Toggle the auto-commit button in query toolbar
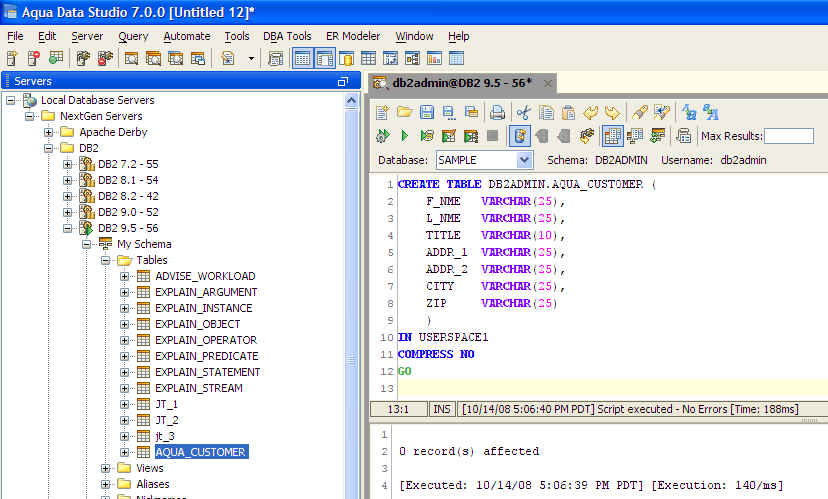Viewport: 828px width, 499px height. [x=520, y=136]
